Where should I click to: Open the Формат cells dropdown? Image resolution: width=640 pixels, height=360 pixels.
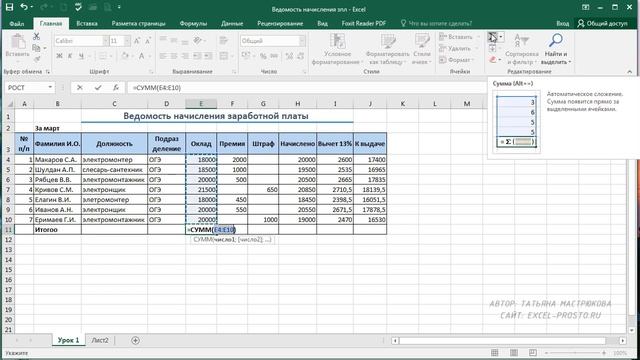pos(457,60)
